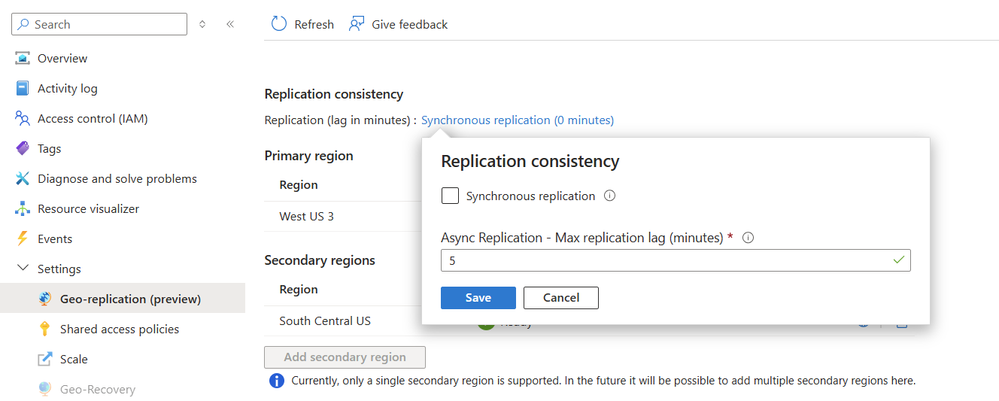Save the replication consistency settings
999x401 pixels.
[x=478, y=297]
